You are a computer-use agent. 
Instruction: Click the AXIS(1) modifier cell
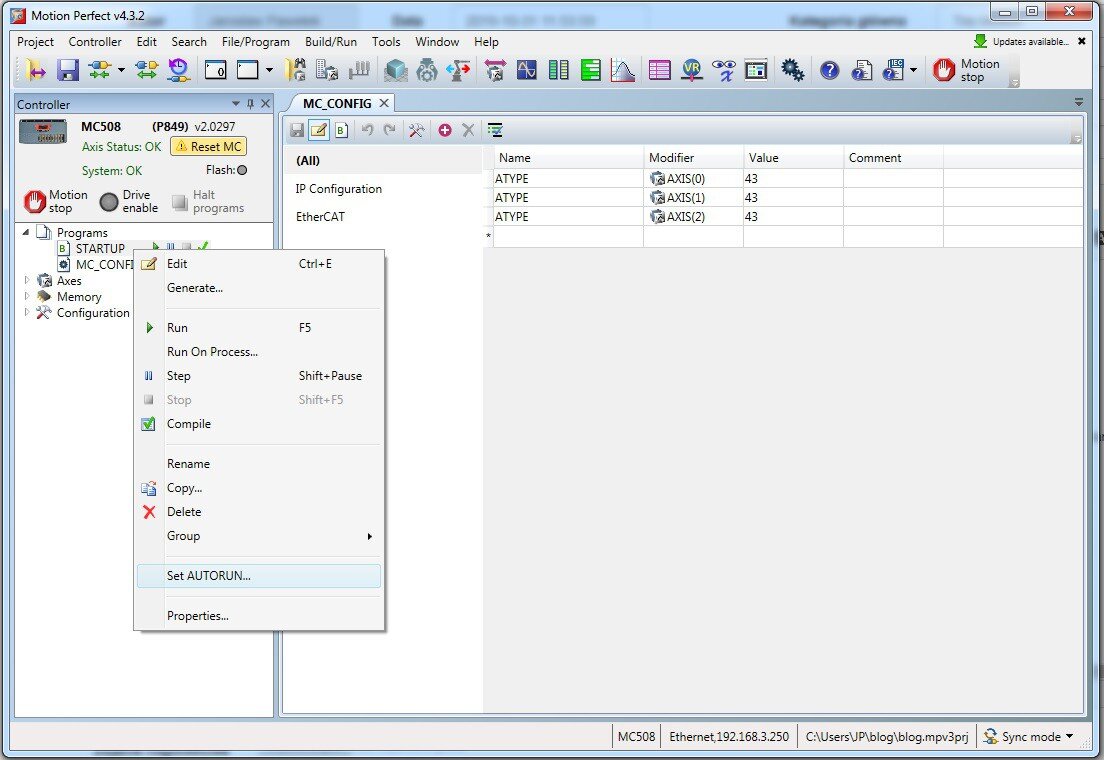coord(693,198)
